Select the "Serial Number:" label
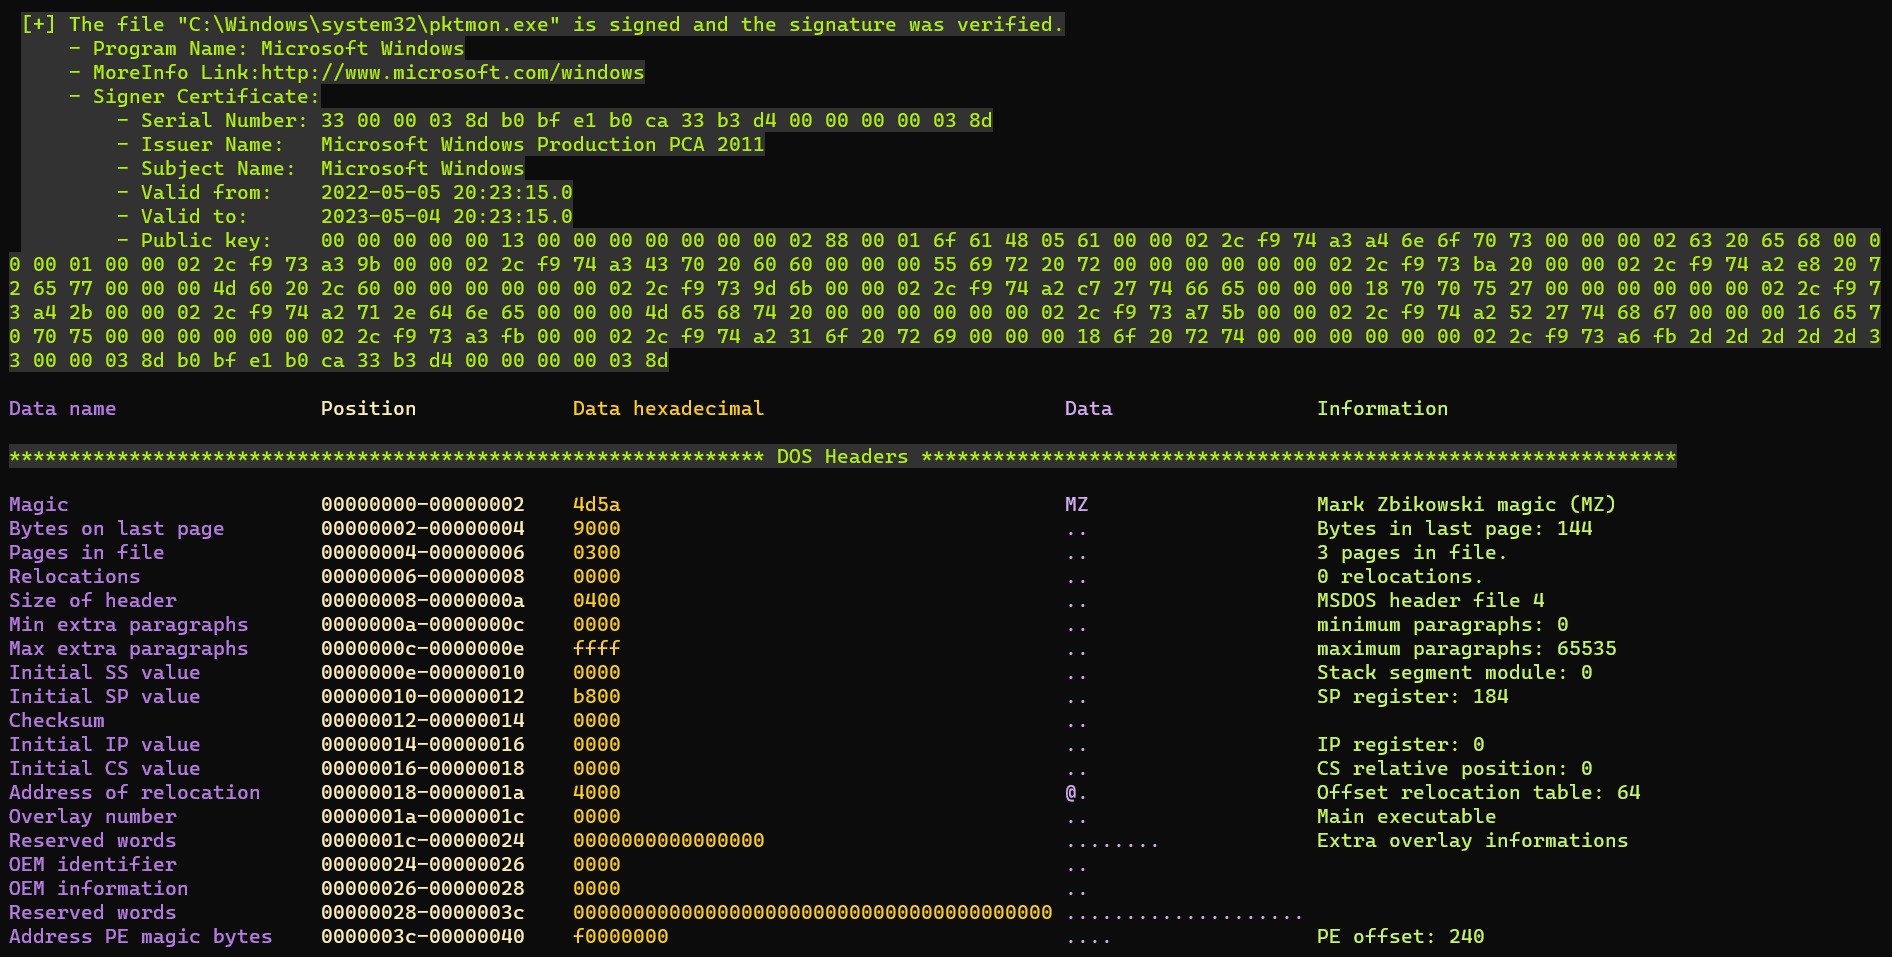This screenshot has width=1892, height=957. pyautogui.click(x=225, y=121)
